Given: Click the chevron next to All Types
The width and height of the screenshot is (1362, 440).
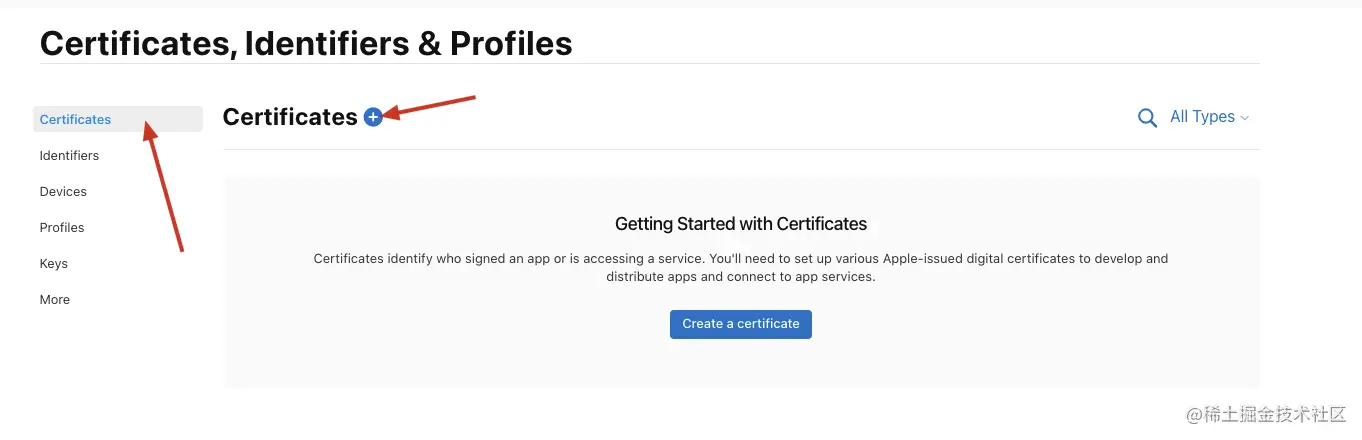Looking at the screenshot, I should click(x=1245, y=118).
